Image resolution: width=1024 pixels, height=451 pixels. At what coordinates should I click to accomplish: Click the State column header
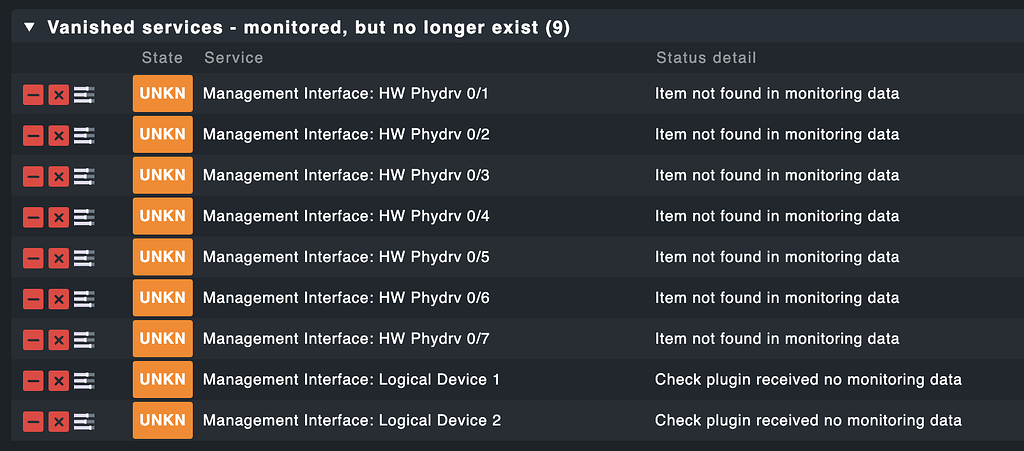162,58
